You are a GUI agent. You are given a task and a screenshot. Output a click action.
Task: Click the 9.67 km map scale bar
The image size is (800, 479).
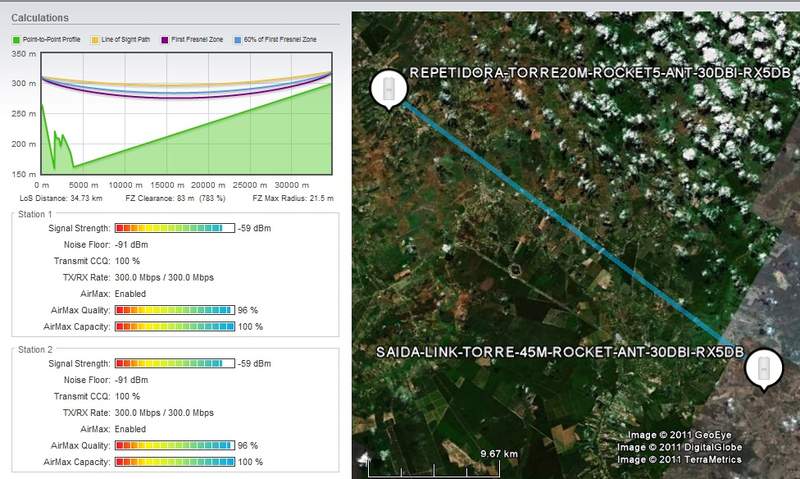pyautogui.click(x=434, y=470)
